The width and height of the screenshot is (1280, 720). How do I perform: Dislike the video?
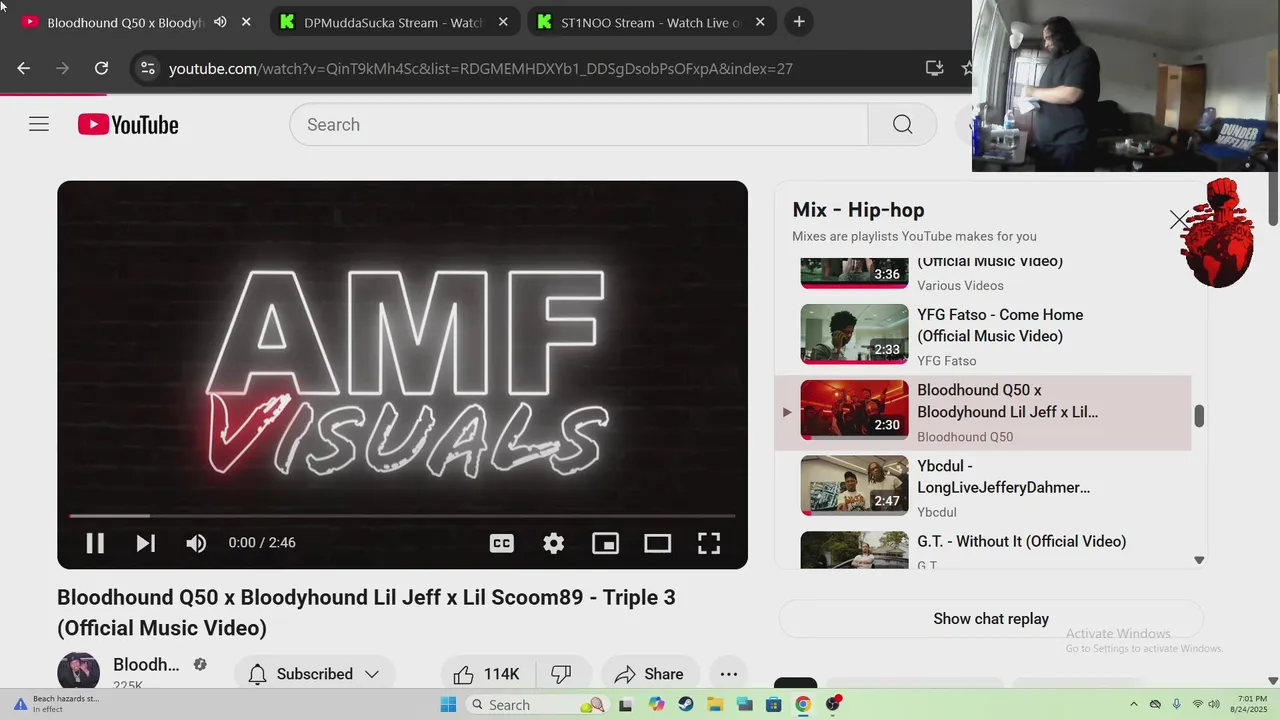tap(562, 674)
